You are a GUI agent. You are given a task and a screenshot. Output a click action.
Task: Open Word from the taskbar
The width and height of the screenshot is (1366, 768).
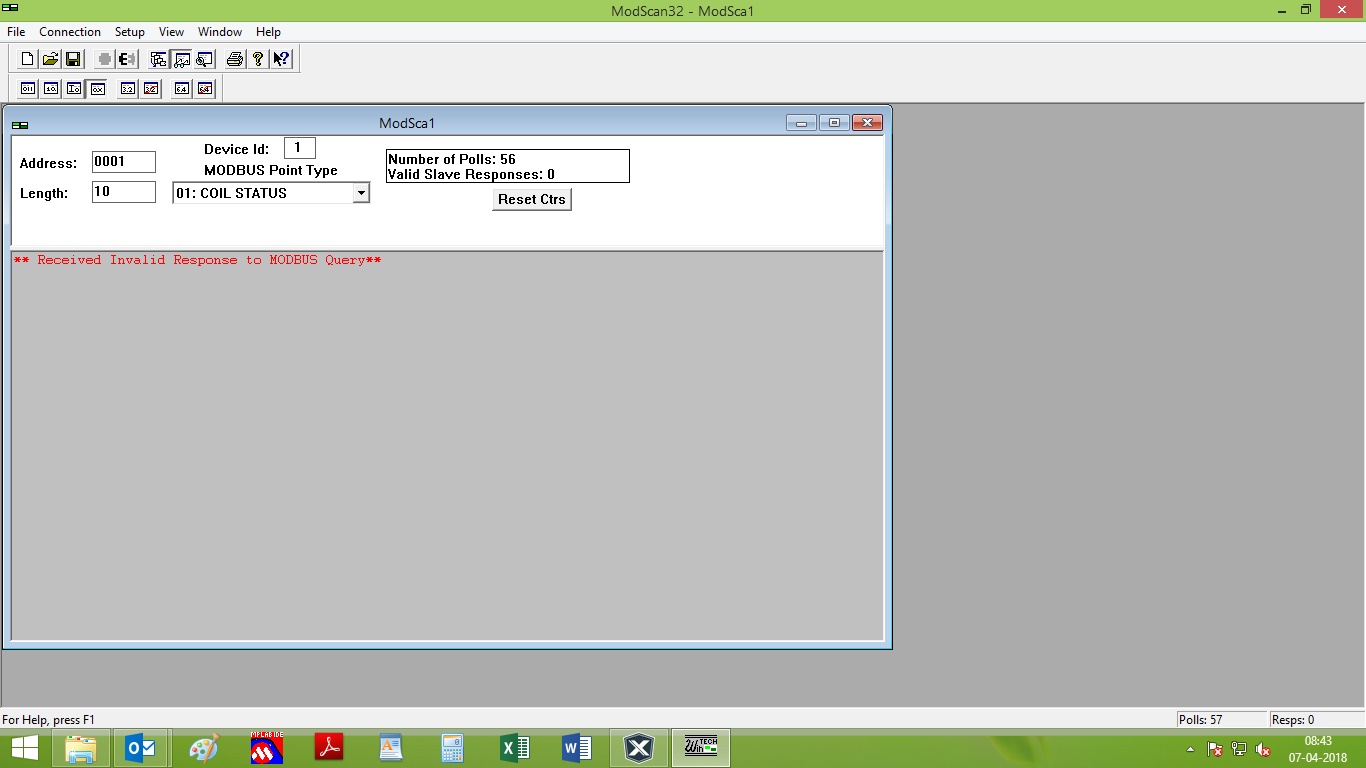coord(577,748)
